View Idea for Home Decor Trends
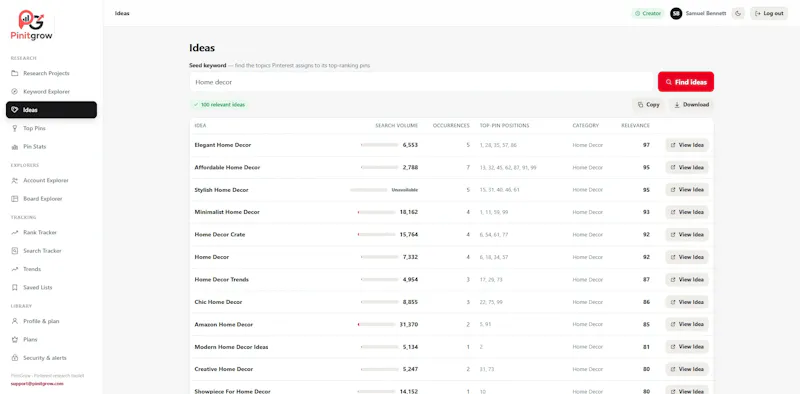The image size is (800, 394). (687, 279)
